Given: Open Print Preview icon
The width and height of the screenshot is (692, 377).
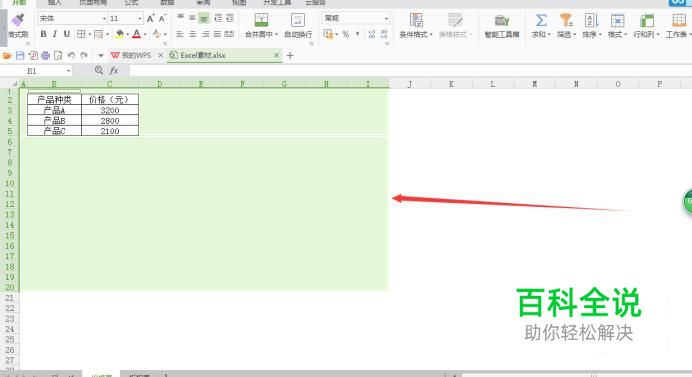Looking at the screenshot, I should pyautogui.click(x=58, y=56).
